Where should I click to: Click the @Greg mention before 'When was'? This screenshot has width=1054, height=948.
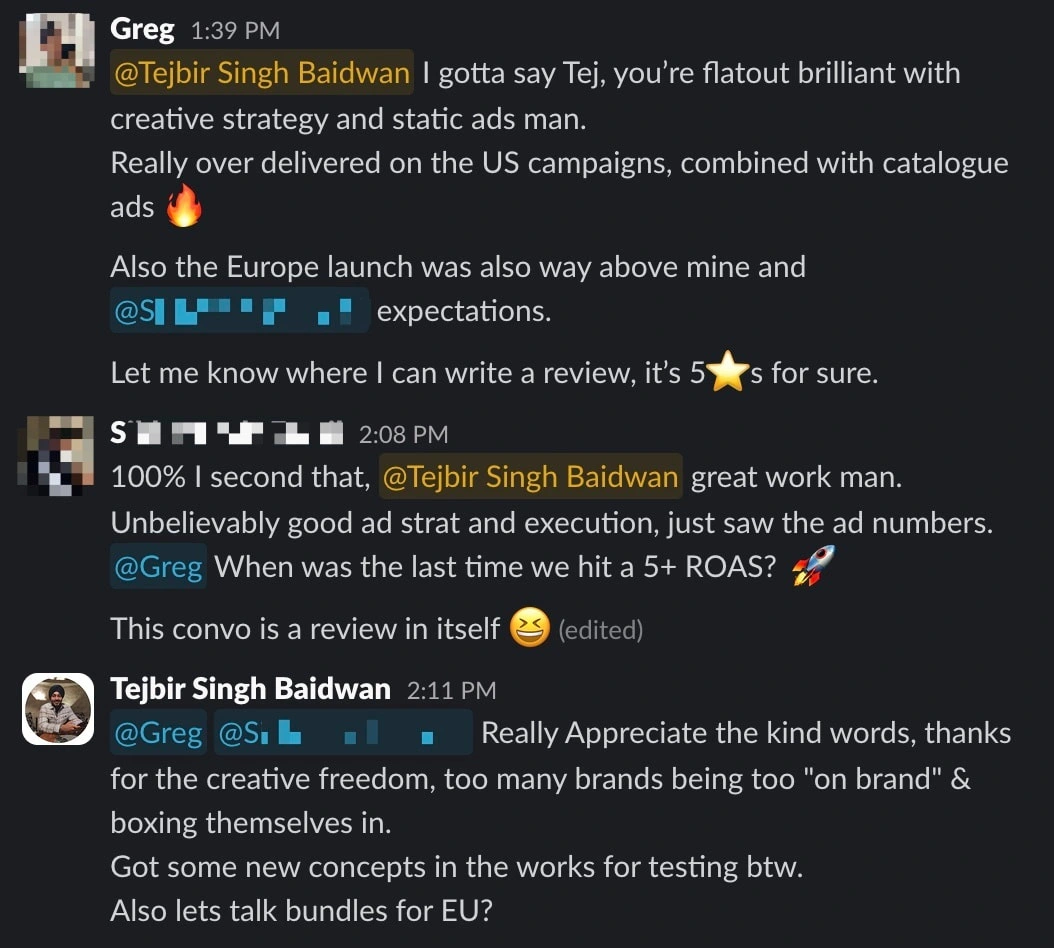point(158,567)
